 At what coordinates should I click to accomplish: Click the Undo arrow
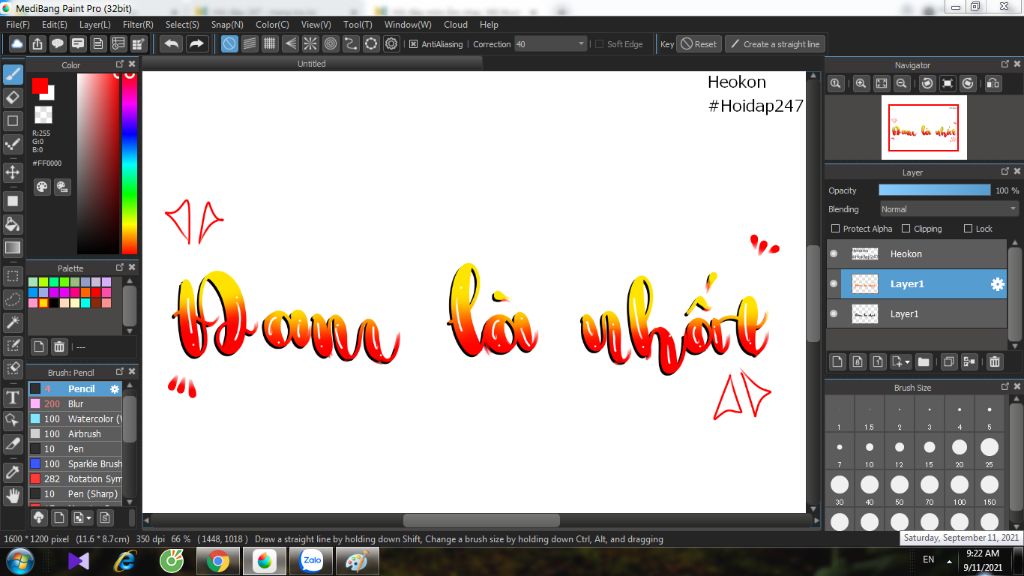[x=171, y=44]
